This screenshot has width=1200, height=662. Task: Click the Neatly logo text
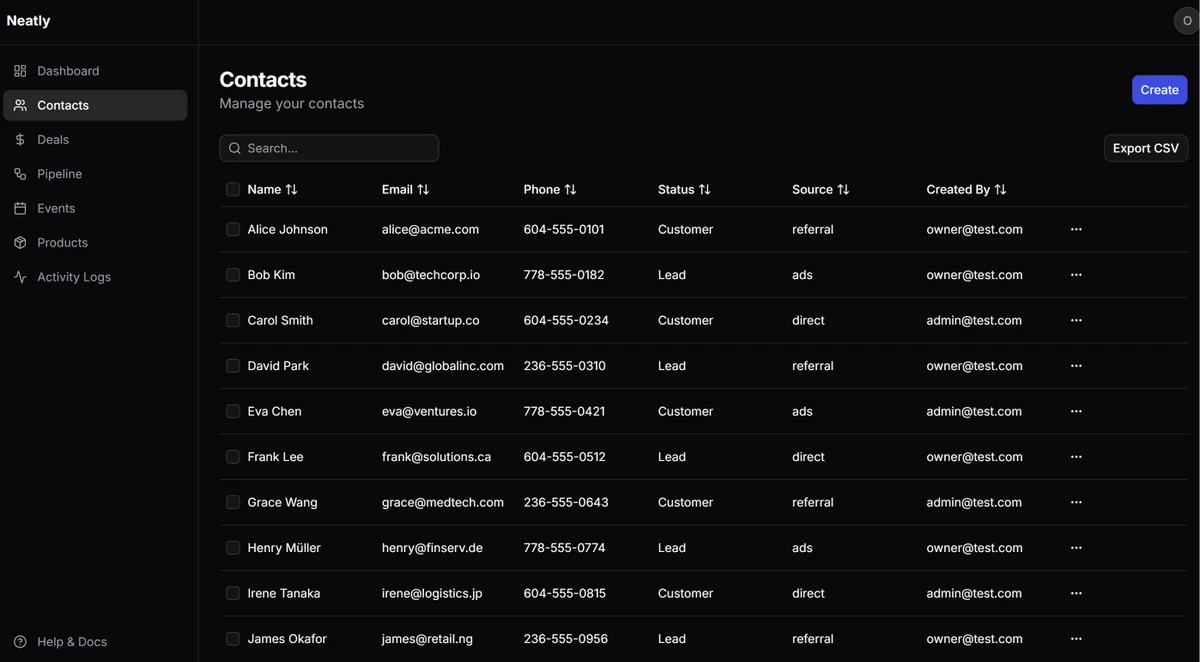point(28,21)
